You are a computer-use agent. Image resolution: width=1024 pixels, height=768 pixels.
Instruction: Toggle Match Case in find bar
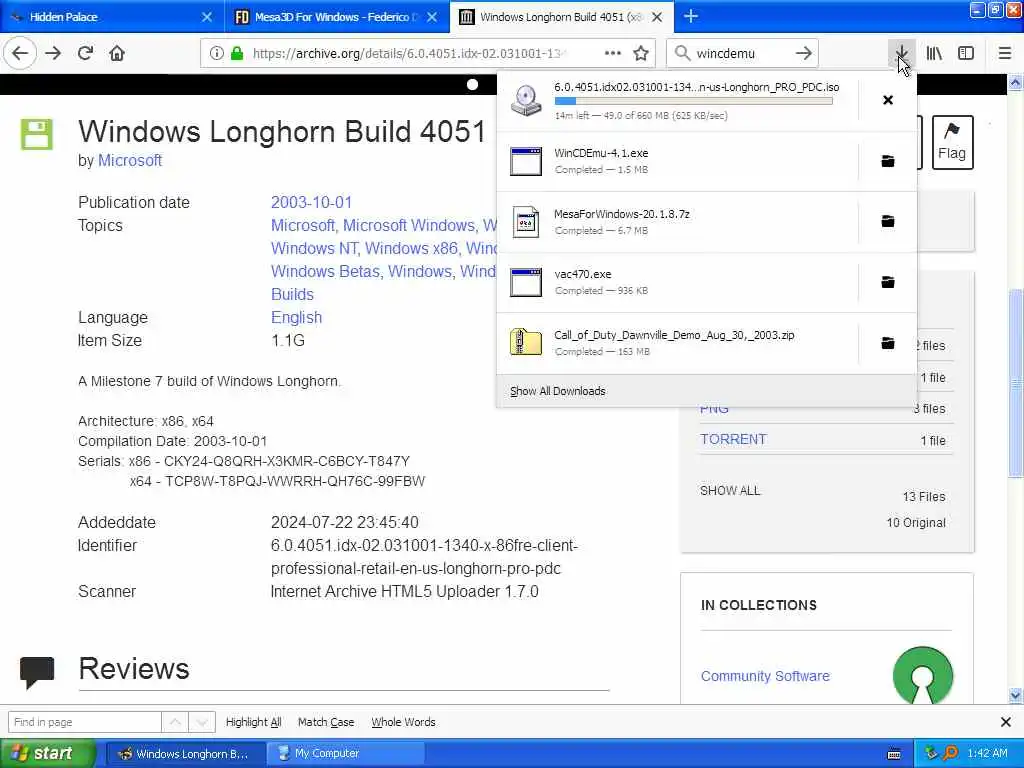326,722
